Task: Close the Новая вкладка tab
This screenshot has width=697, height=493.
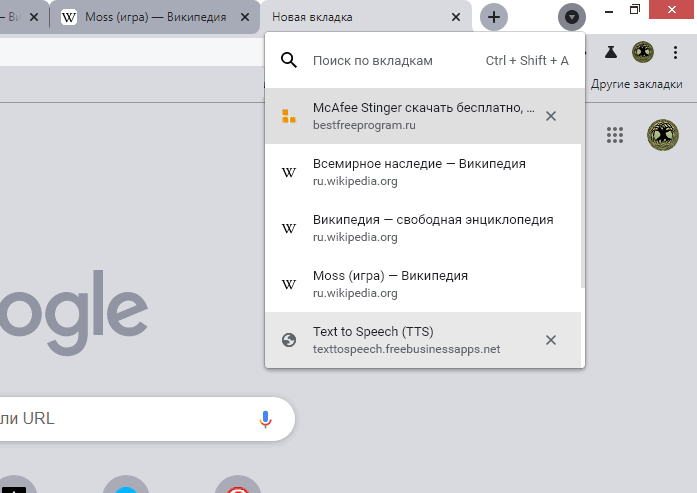Action: [x=456, y=17]
